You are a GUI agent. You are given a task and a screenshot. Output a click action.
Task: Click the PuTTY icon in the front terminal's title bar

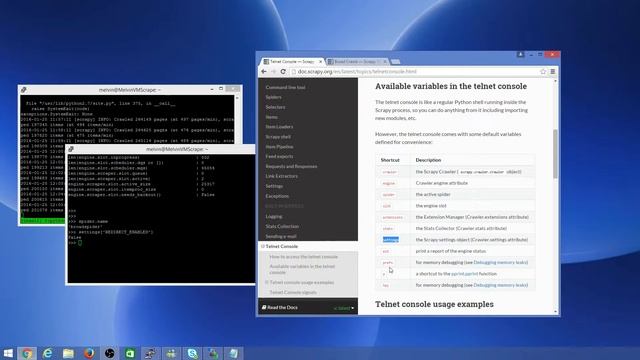pyautogui.click(x=71, y=149)
